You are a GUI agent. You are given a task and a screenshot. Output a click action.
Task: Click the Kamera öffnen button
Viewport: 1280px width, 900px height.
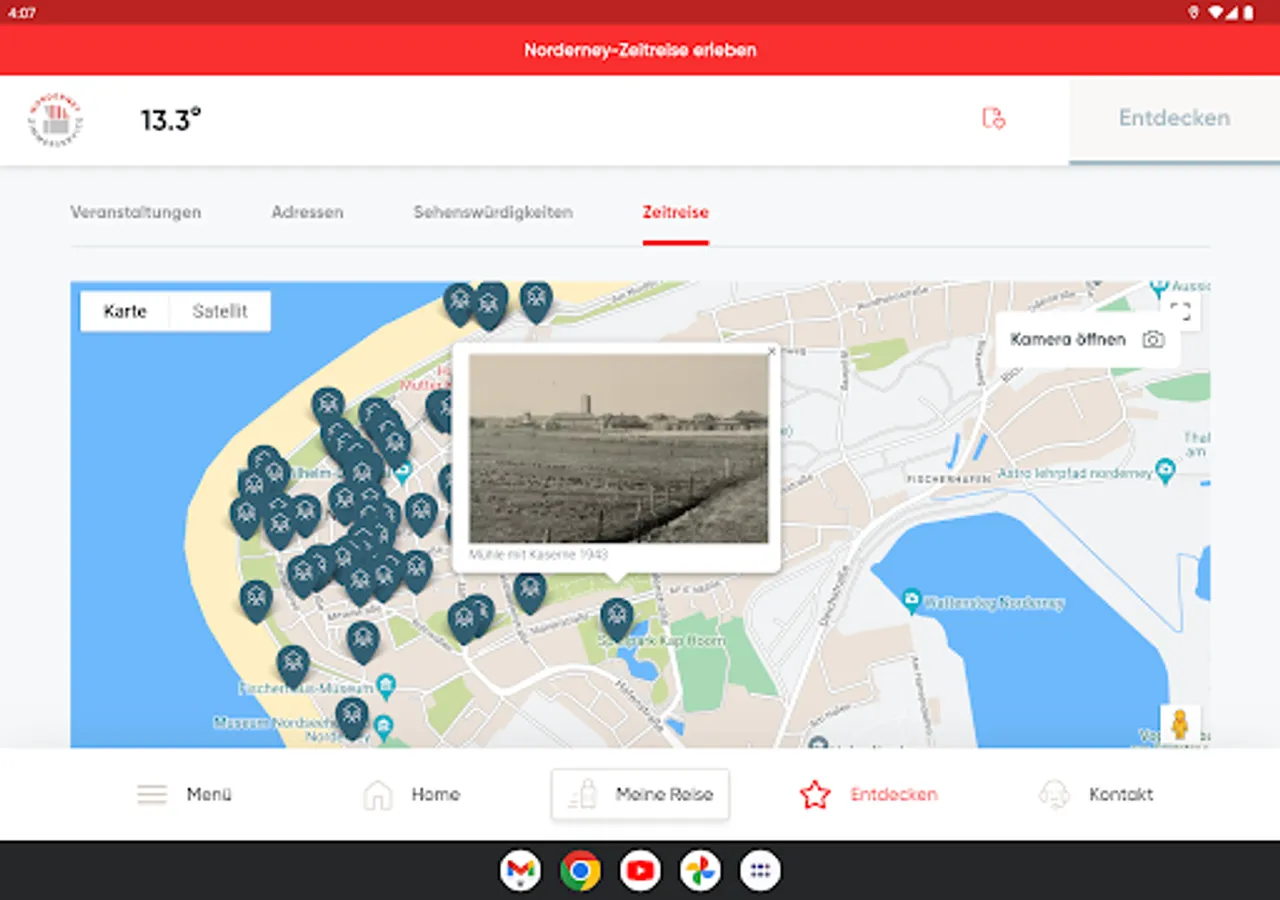[x=1087, y=339]
